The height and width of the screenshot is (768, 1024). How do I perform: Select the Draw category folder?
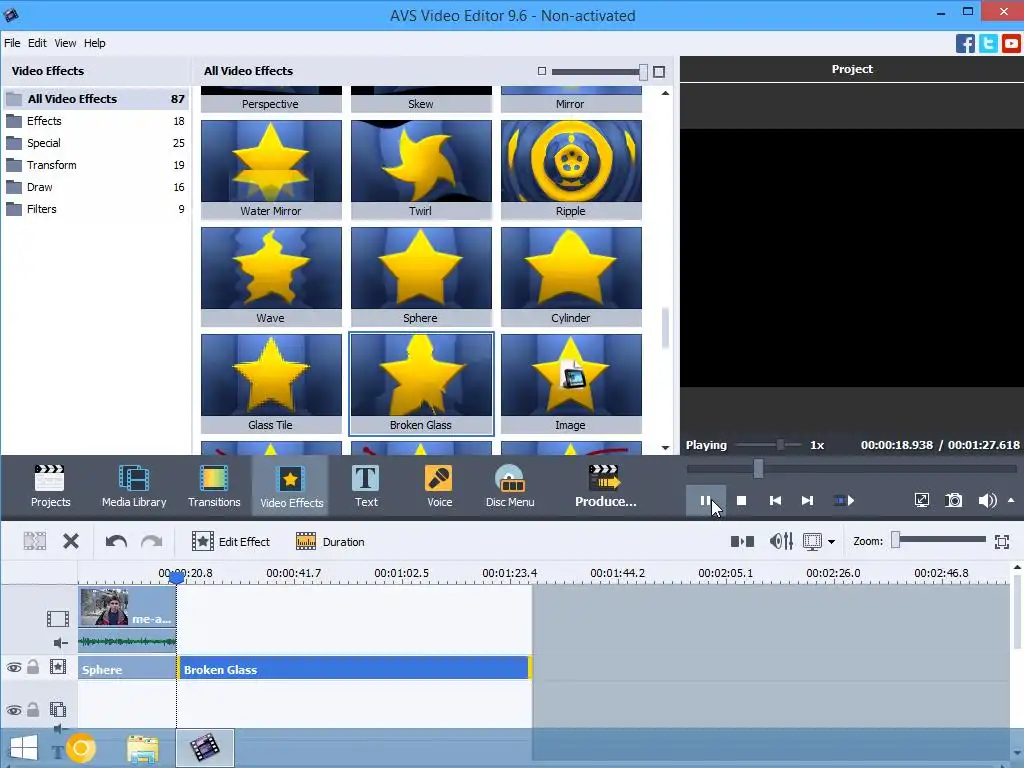pyautogui.click(x=96, y=187)
